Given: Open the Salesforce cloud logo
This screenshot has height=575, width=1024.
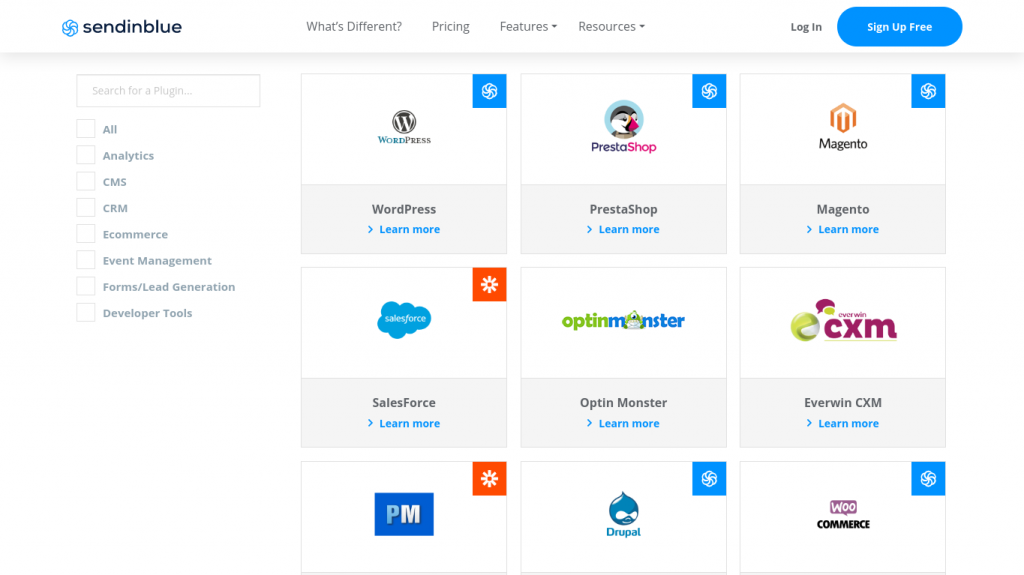Looking at the screenshot, I should point(404,320).
